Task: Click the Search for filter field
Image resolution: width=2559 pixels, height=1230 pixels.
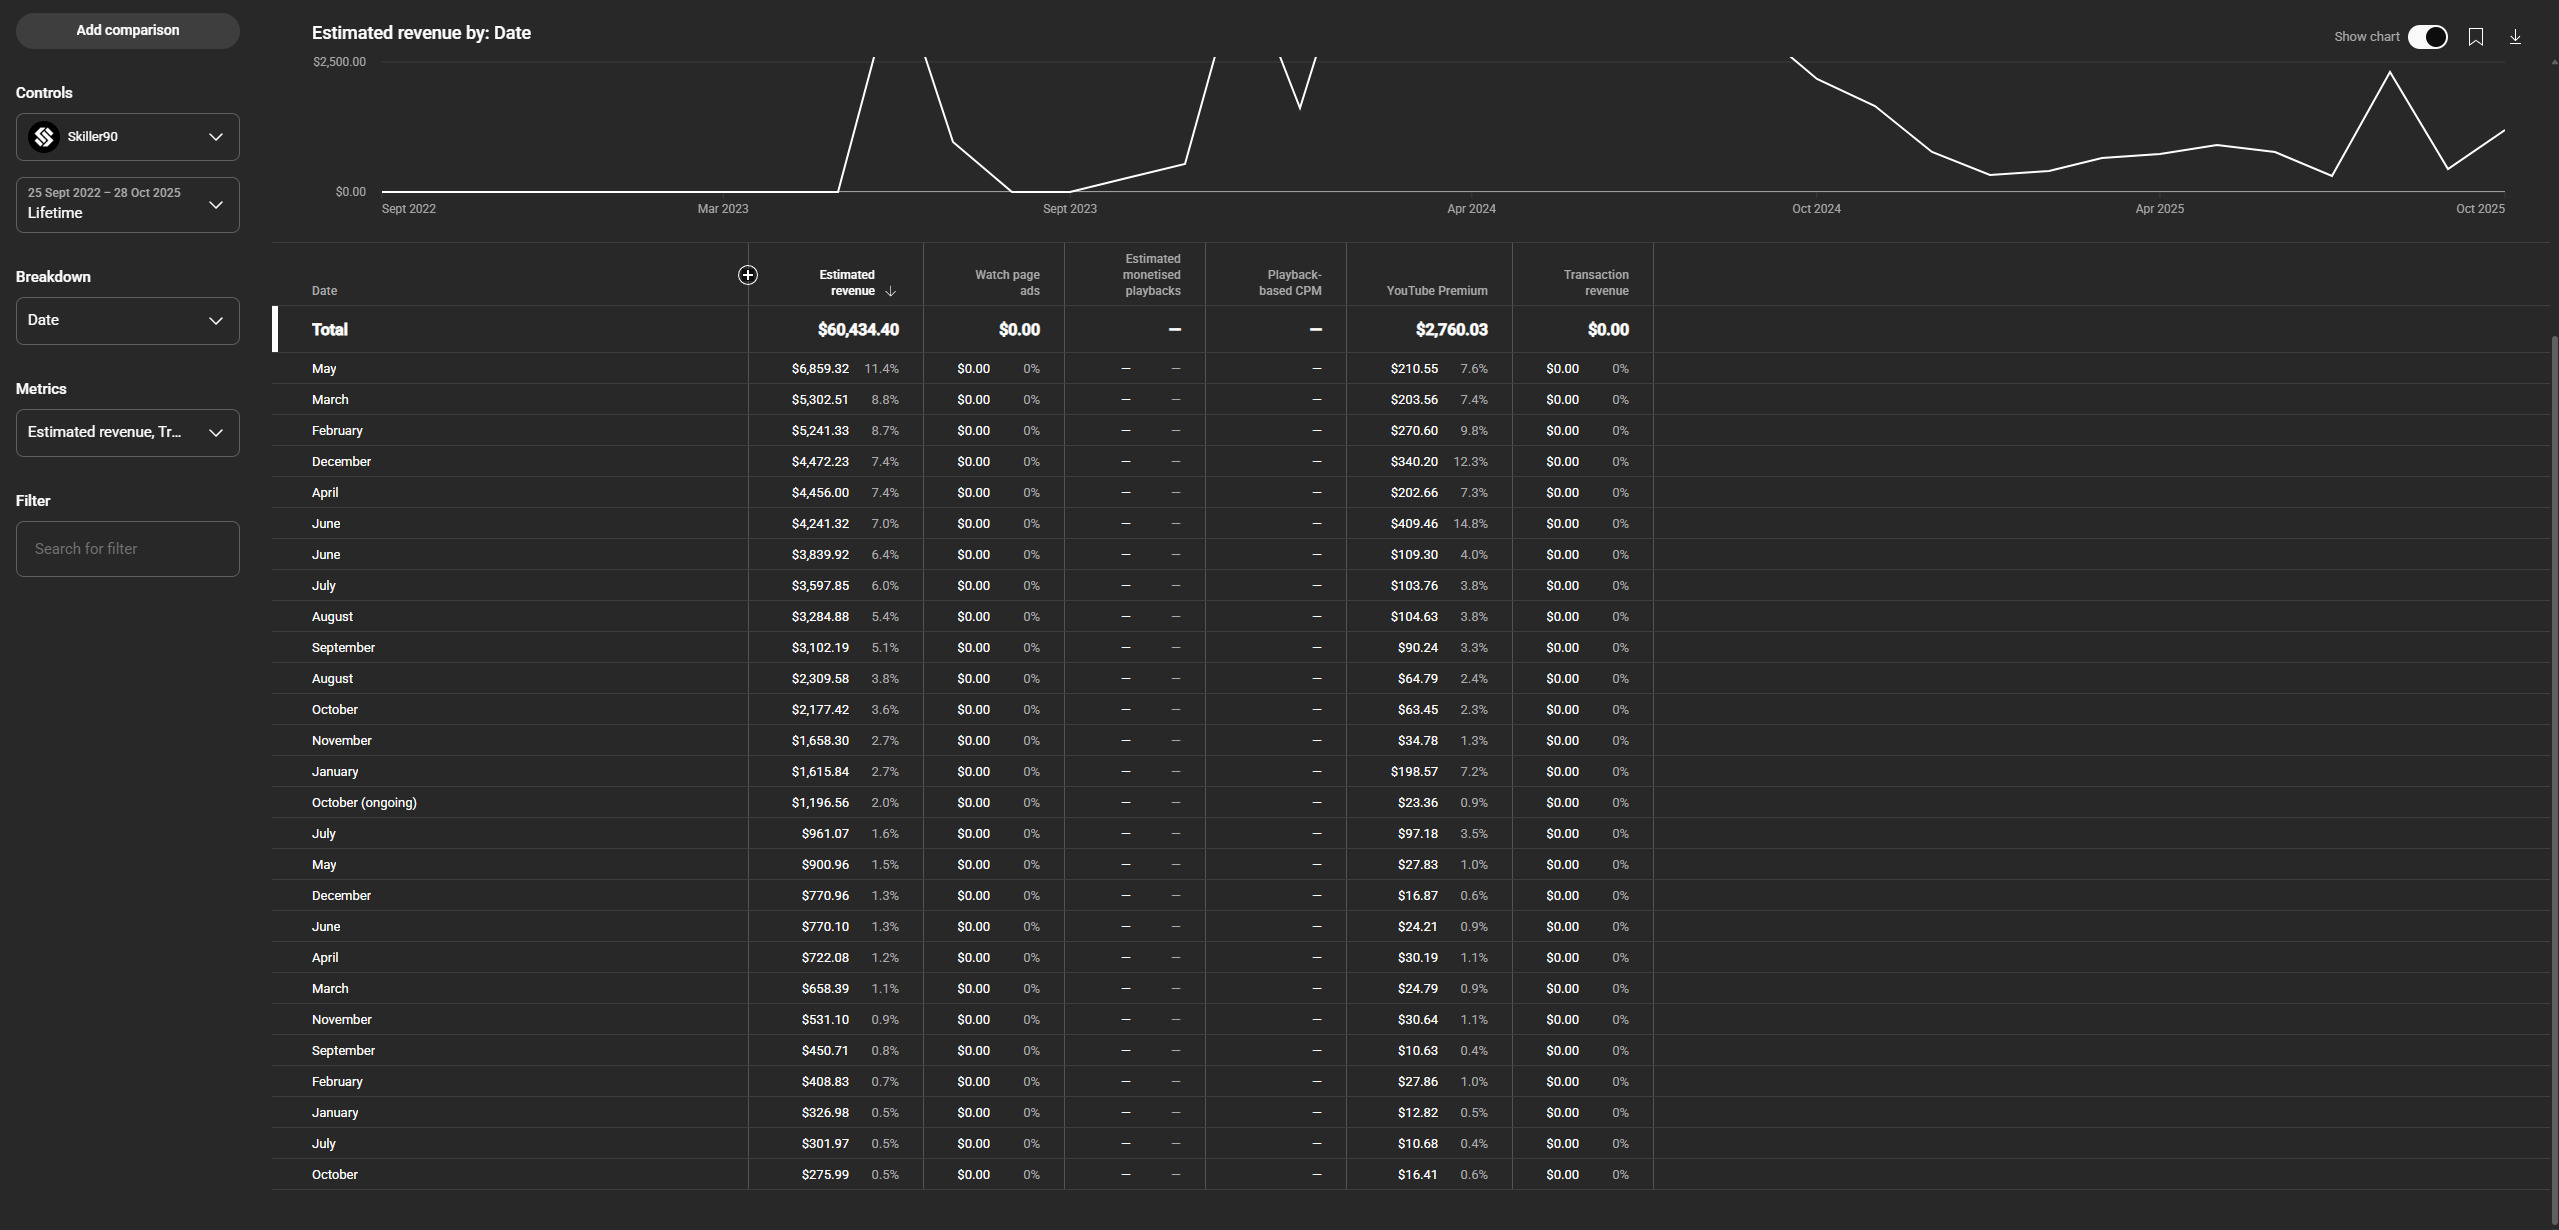Action: coord(127,549)
